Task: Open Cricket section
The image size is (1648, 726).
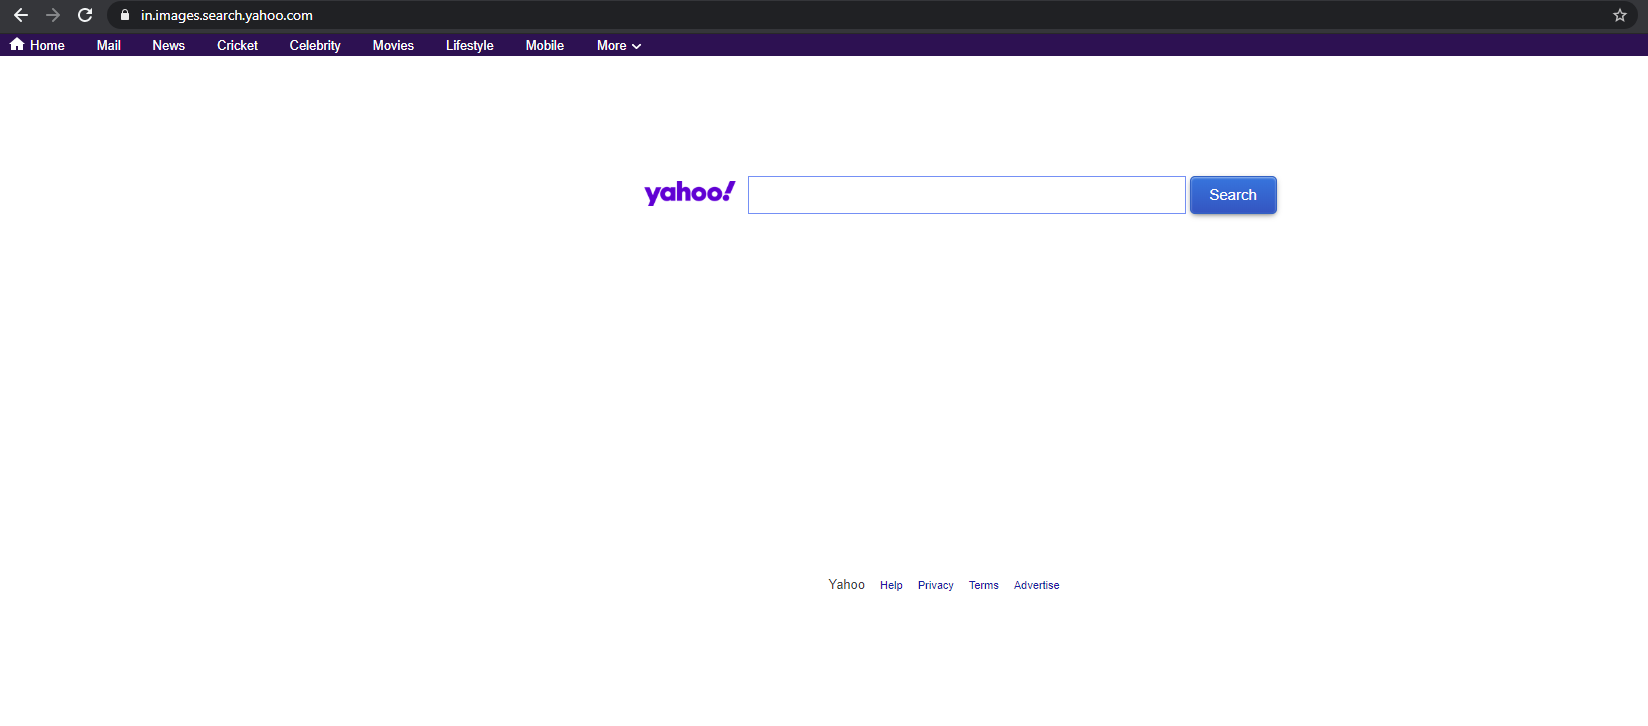Action: click(237, 45)
